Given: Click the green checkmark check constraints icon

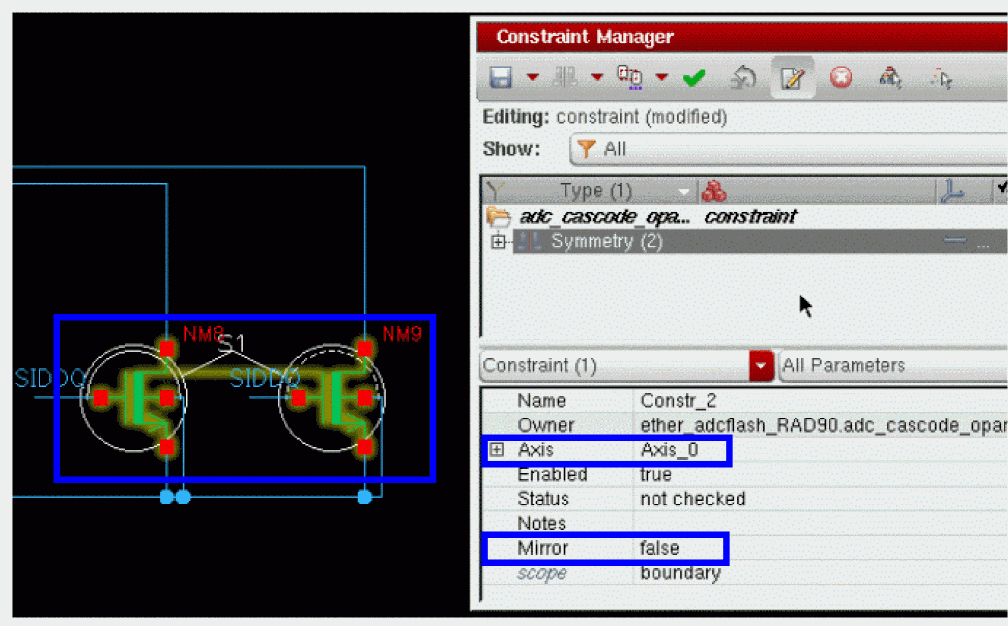Looking at the screenshot, I should [x=694, y=78].
